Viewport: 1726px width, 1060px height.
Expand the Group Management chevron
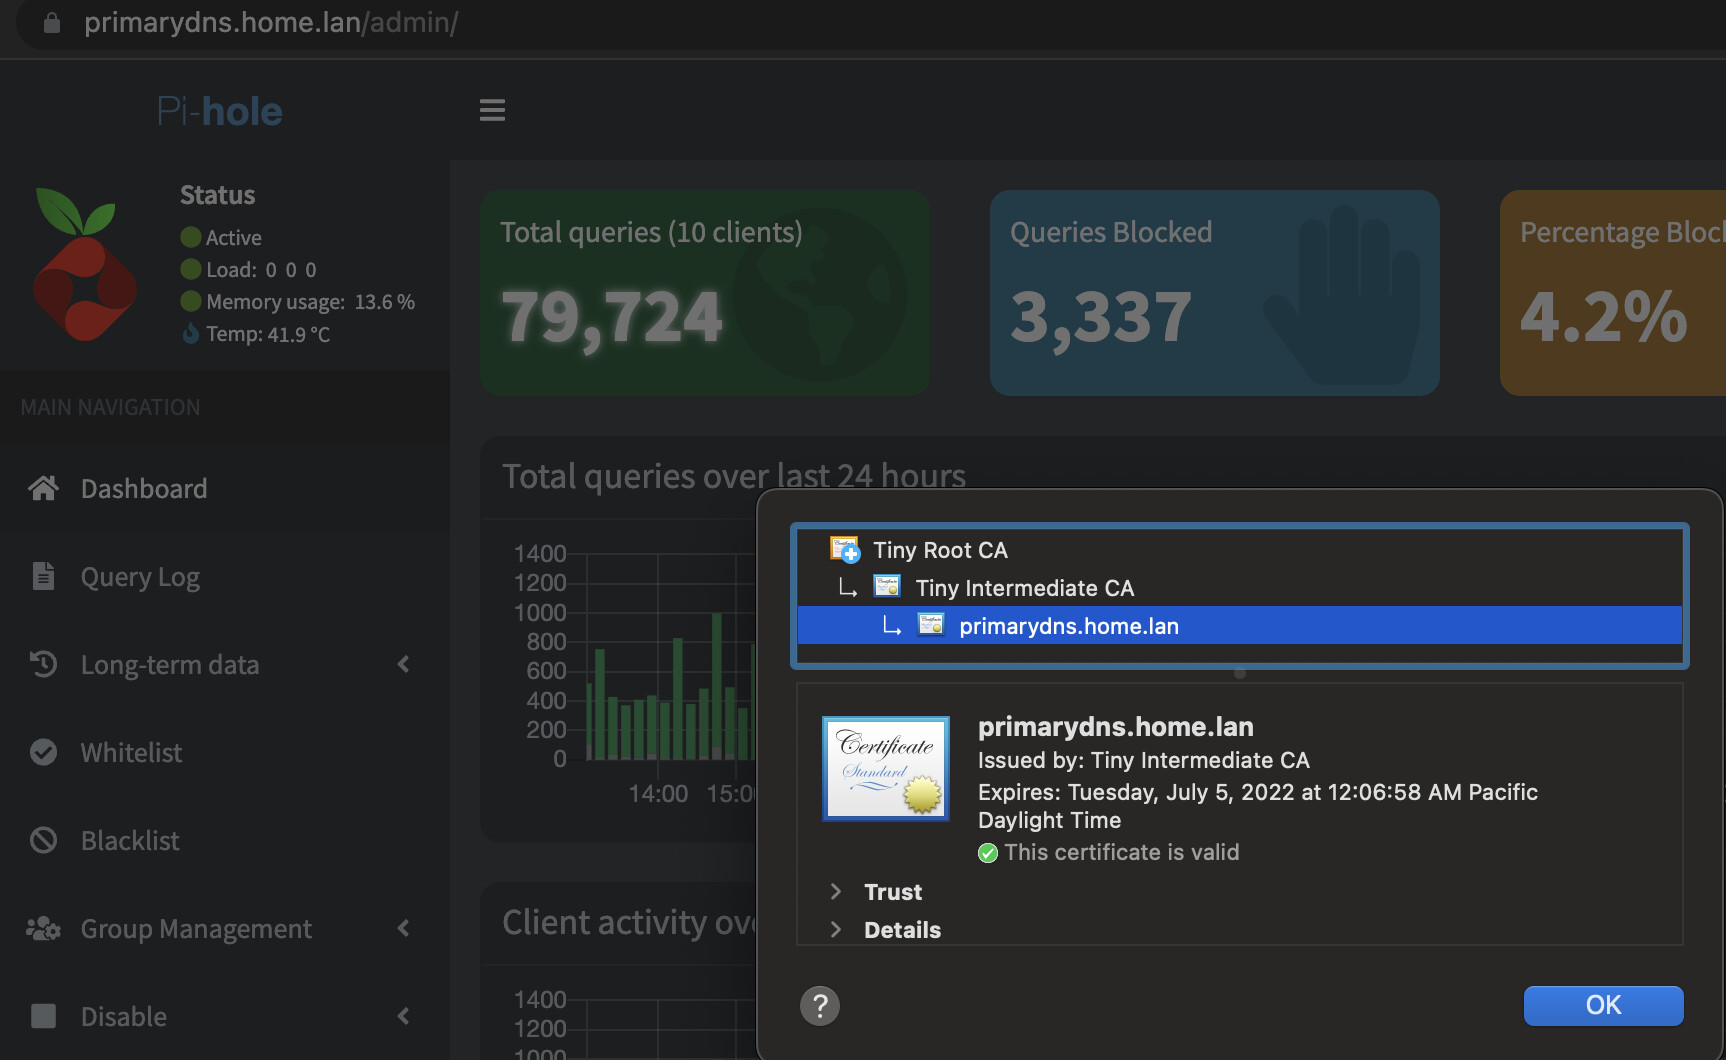click(x=404, y=928)
